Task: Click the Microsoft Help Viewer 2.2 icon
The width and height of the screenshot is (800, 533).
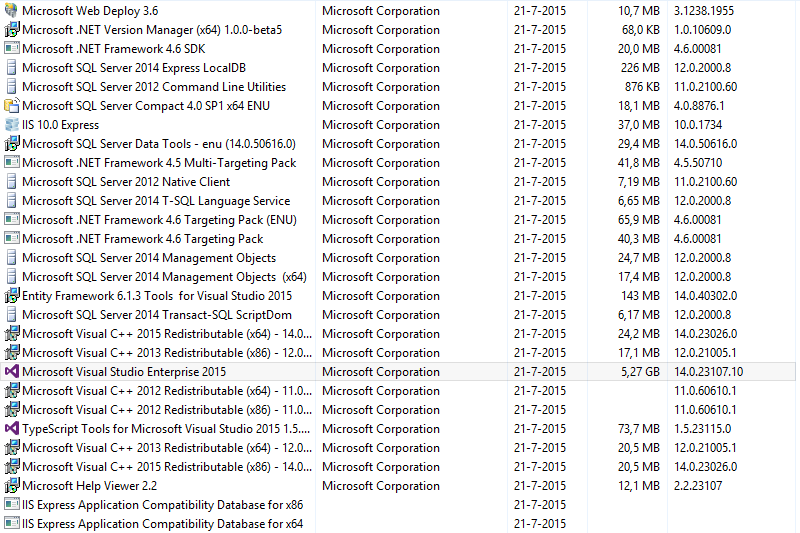Action: pos(12,486)
